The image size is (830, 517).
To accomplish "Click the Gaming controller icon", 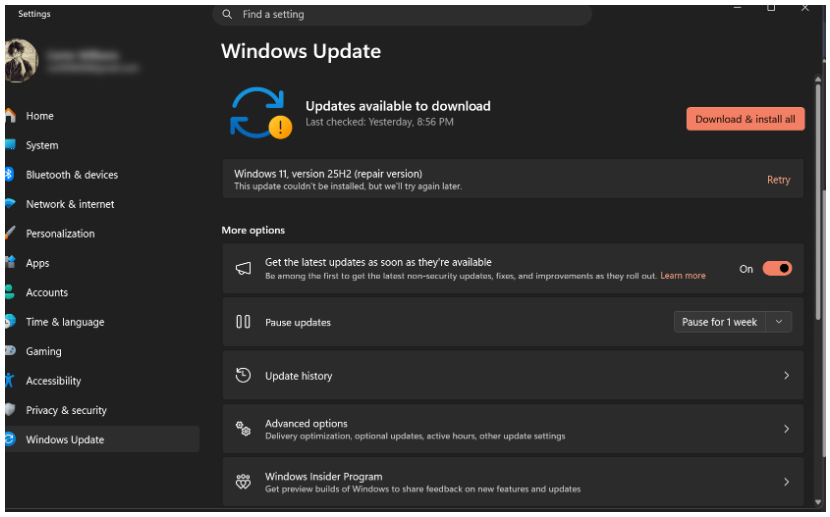I will [x=10, y=350].
